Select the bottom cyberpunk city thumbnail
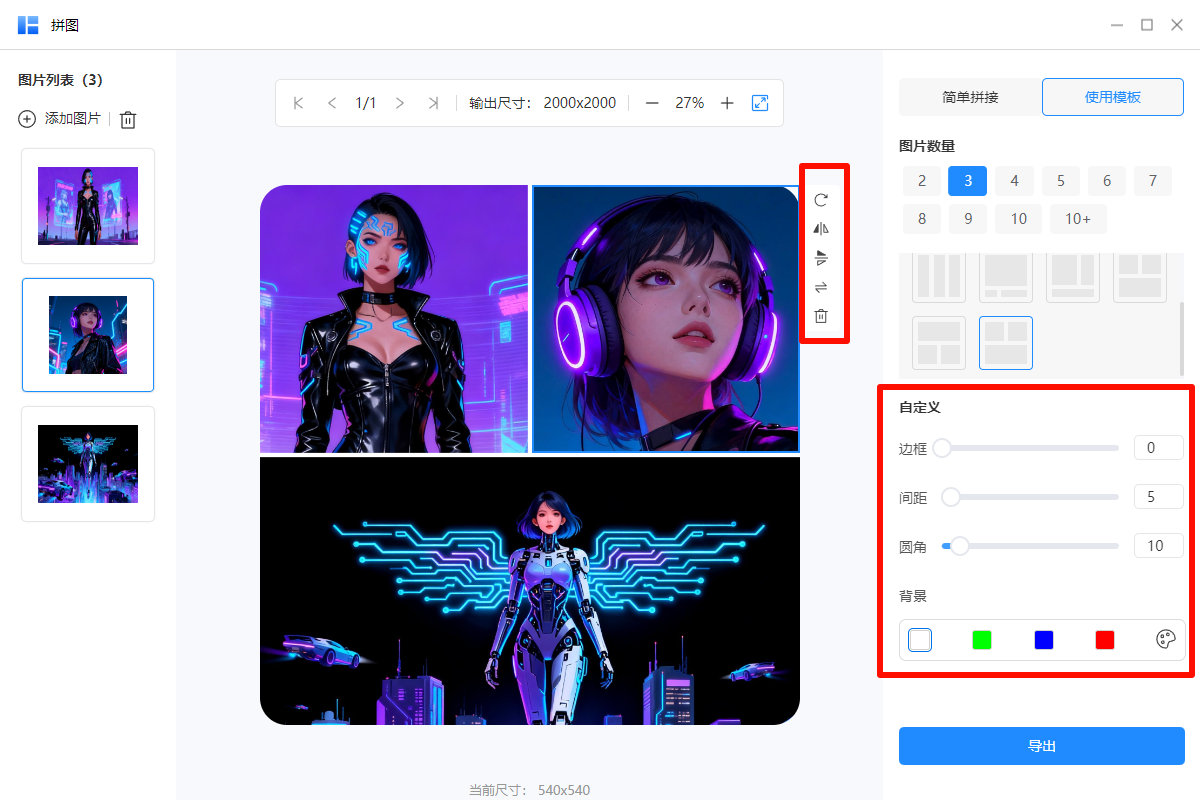Screen dimensions: 1200x800 coord(87,464)
